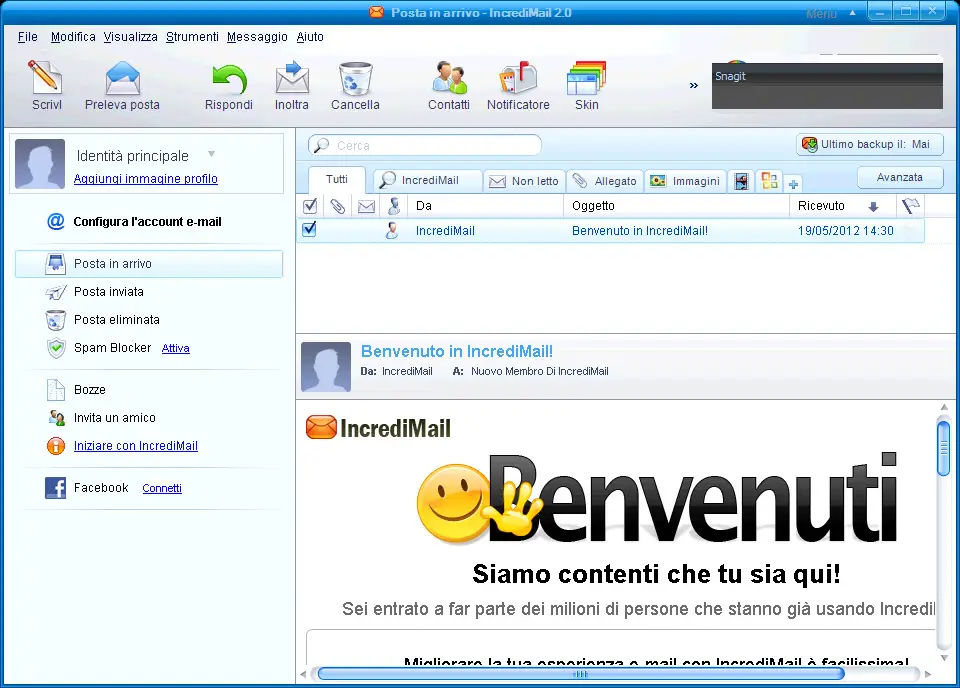
Task: Click the vertical scrollbar thumb in preview
Action: click(943, 448)
